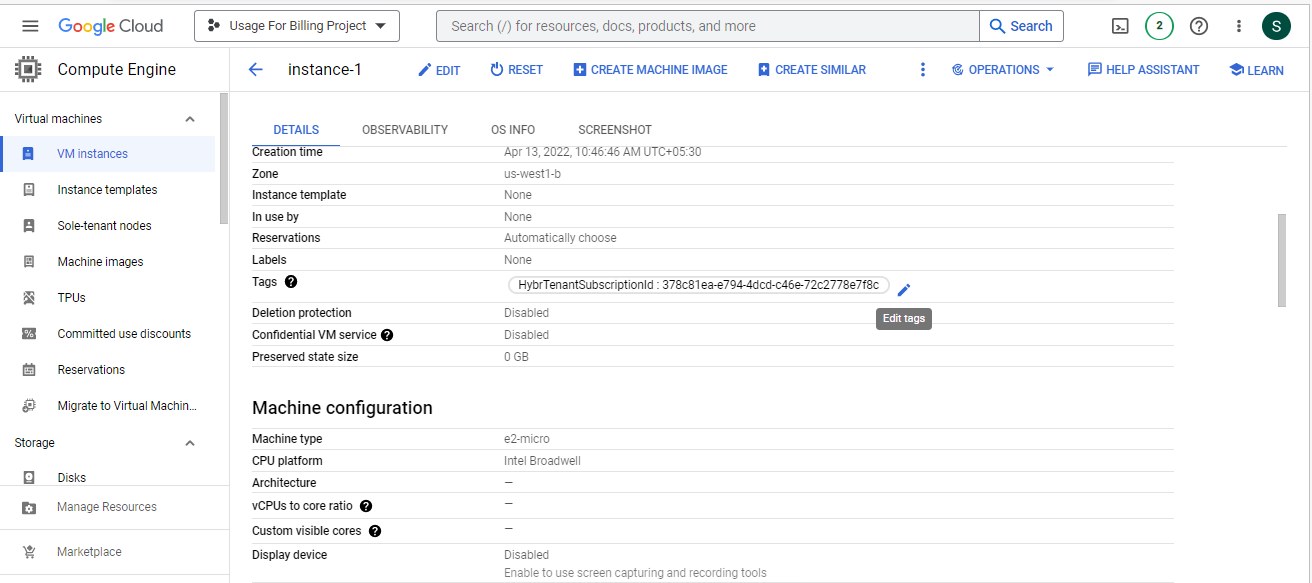Open the help question mark icon

tap(1198, 26)
